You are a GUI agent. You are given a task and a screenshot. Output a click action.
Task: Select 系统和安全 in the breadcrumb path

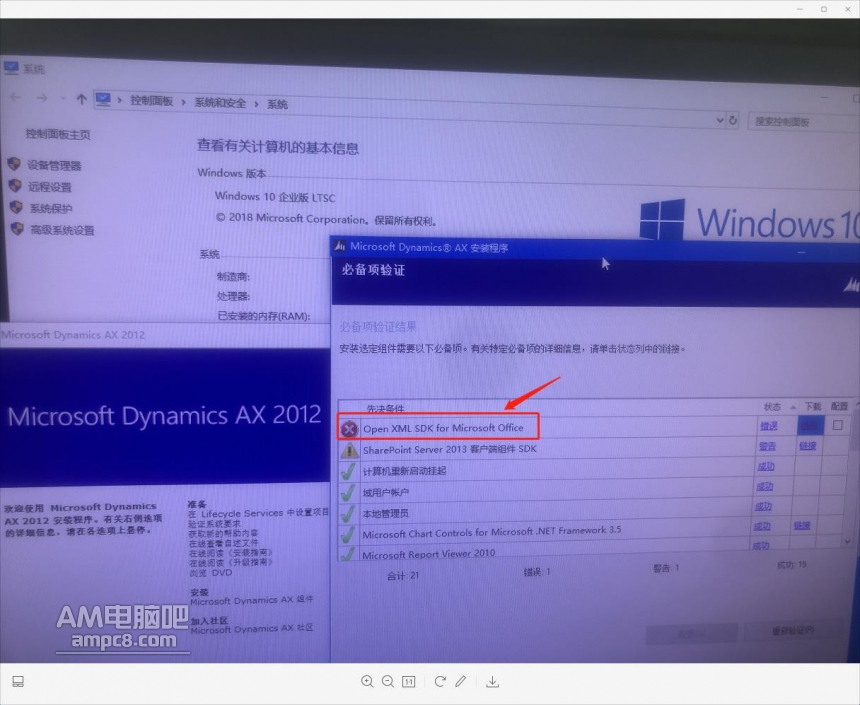220,103
